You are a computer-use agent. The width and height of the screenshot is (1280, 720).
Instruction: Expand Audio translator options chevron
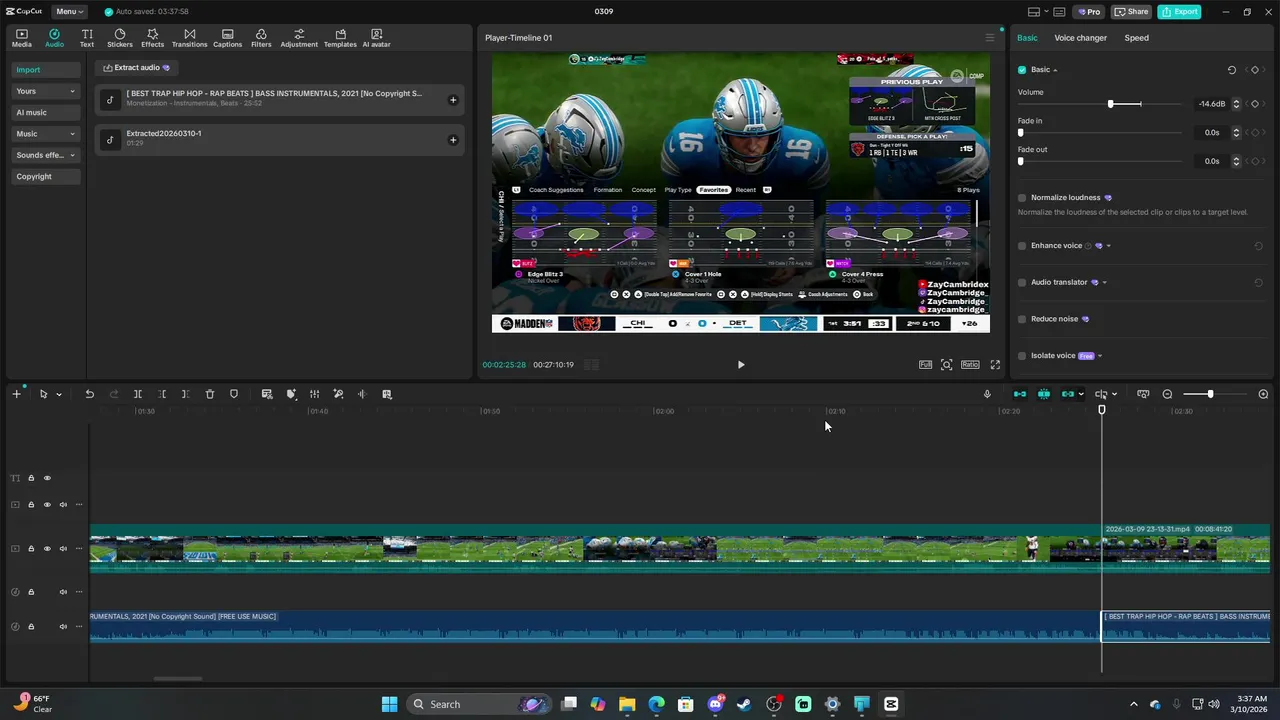[x=1104, y=282]
